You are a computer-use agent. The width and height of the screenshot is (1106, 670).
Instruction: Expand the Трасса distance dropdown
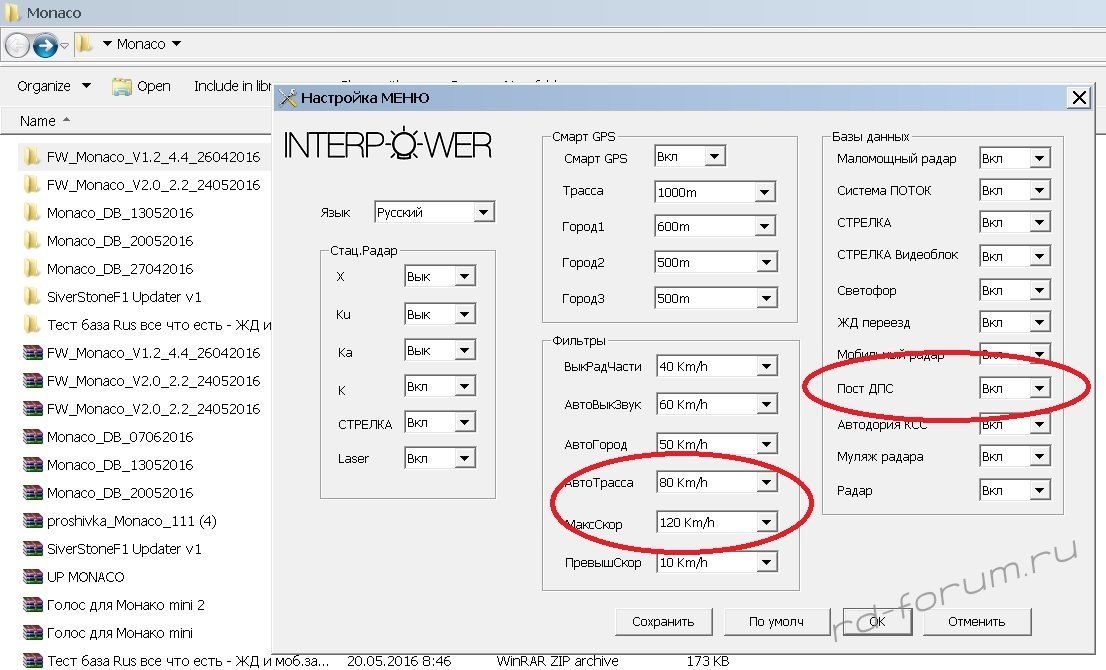(x=764, y=192)
